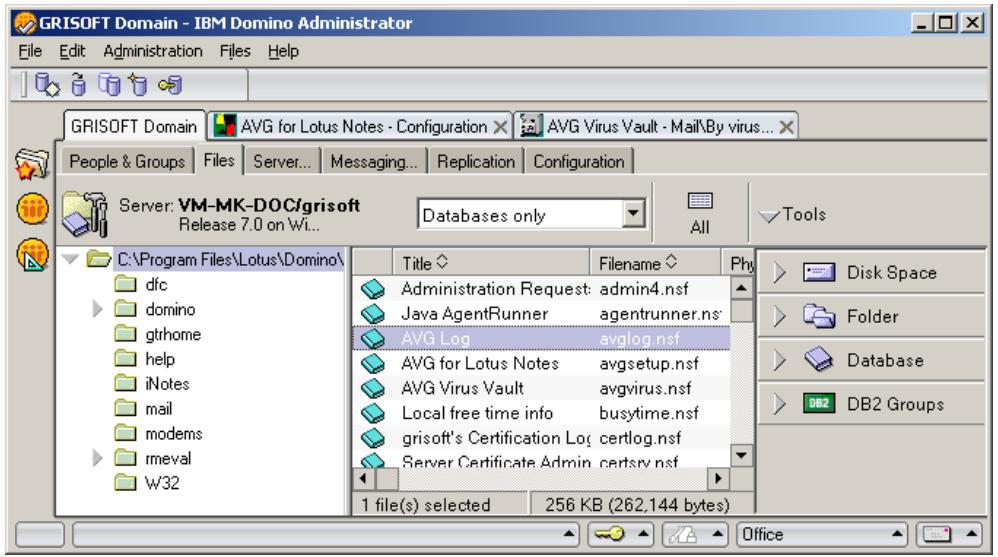This screenshot has width=998, height=557.
Task: Sort by Filename column header
Action: click(x=656, y=263)
